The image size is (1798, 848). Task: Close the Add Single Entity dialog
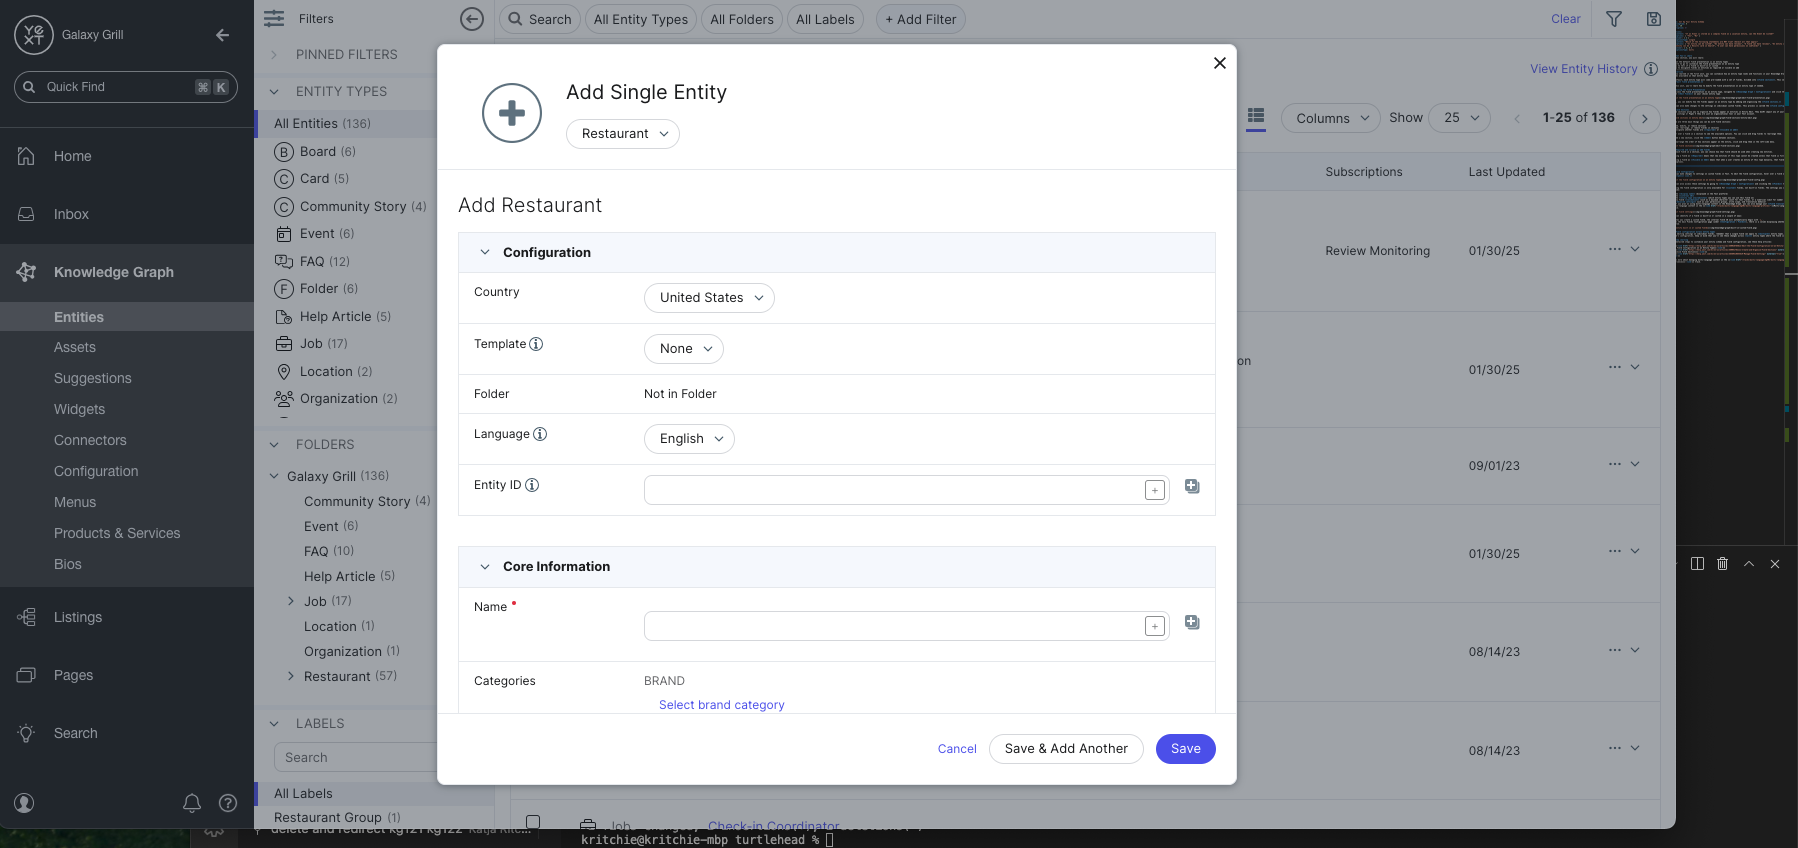[1219, 63]
